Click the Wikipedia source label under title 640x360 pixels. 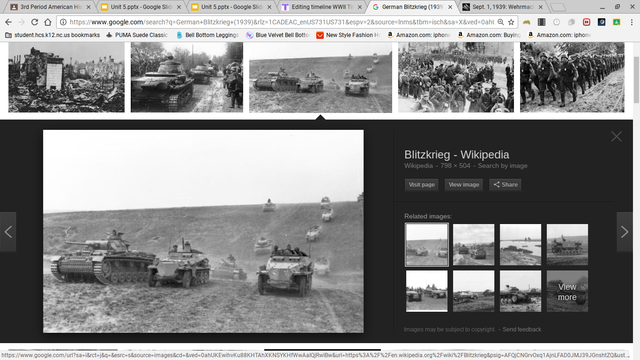pyautogui.click(x=418, y=166)
